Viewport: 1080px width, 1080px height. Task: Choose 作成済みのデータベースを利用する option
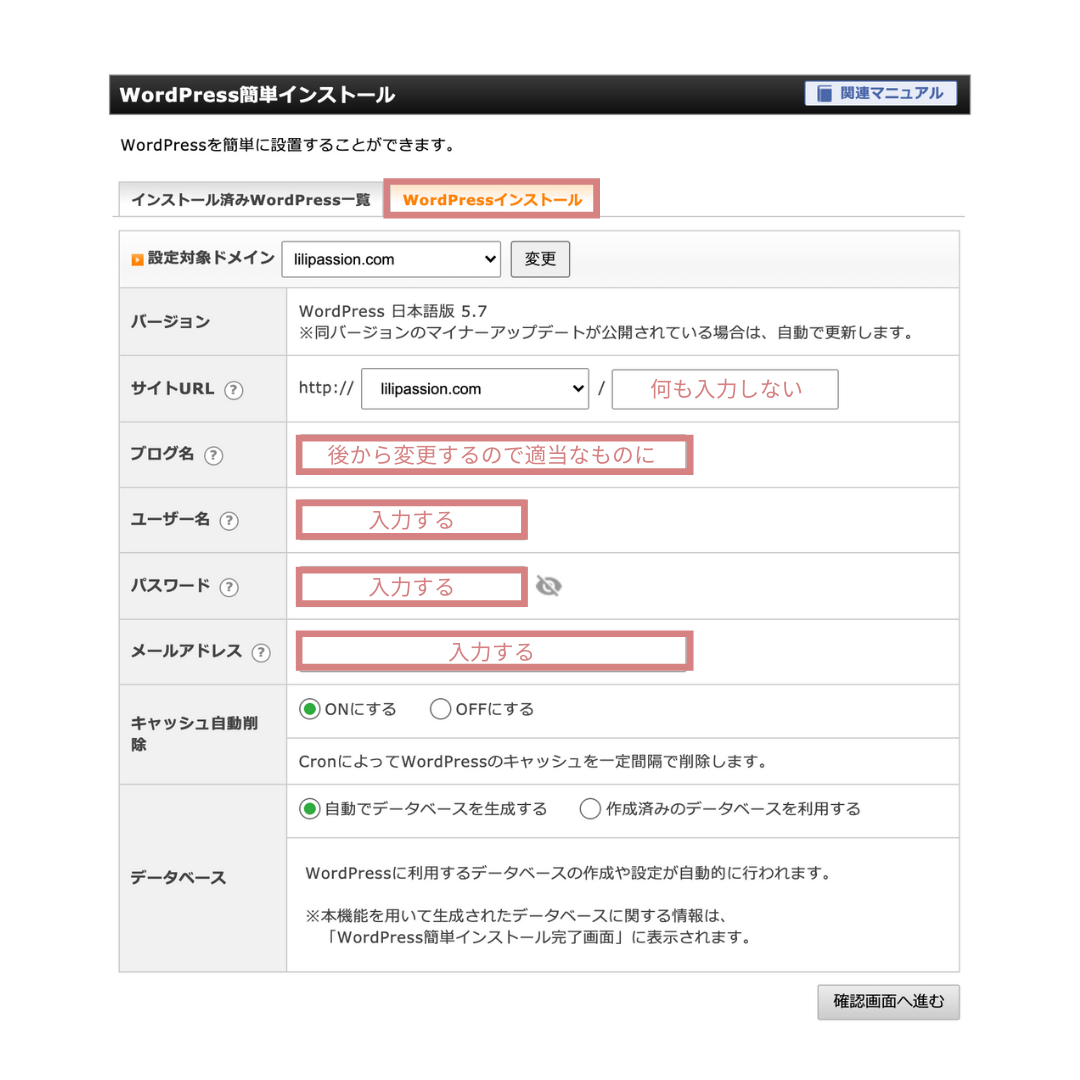tap(590, 809)
